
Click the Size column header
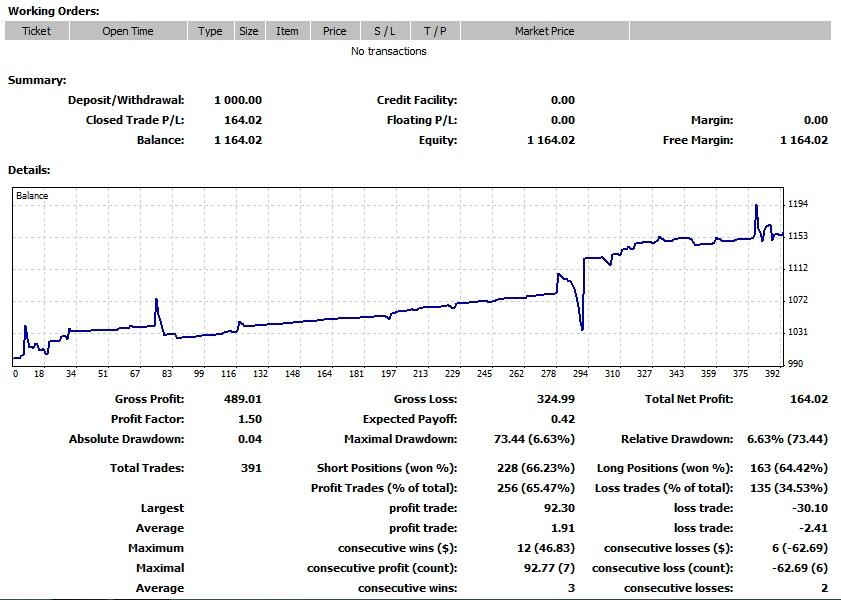click(249, 31)
